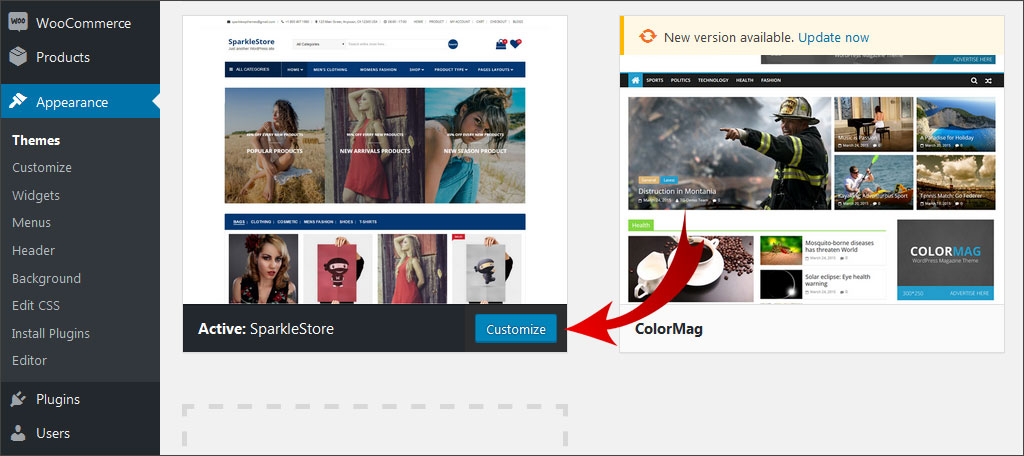Click the Appearance paintbrush icon

point(18,102)
